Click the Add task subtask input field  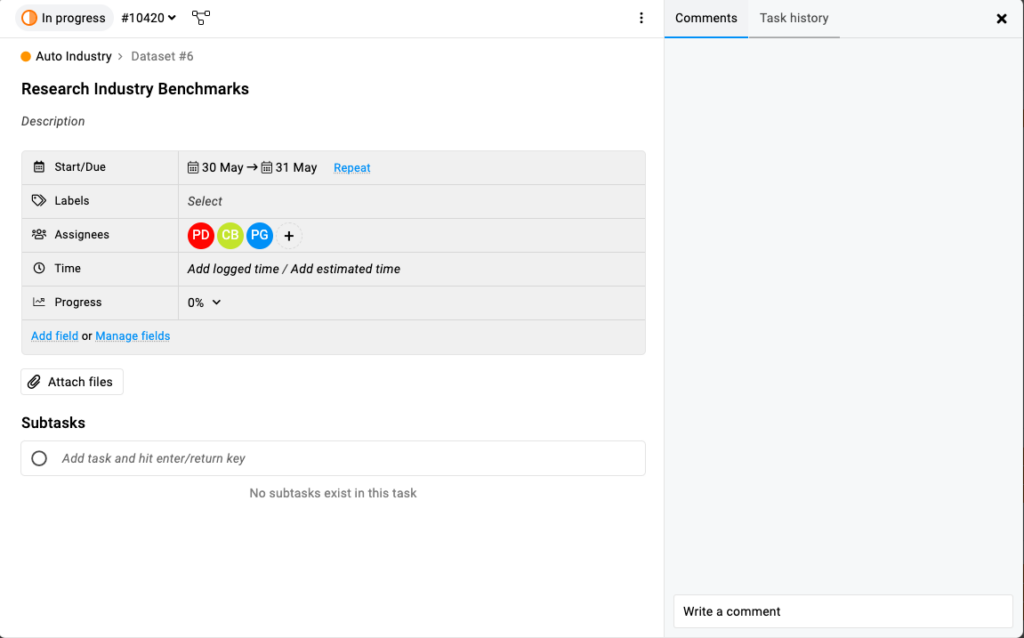(333, 458)
